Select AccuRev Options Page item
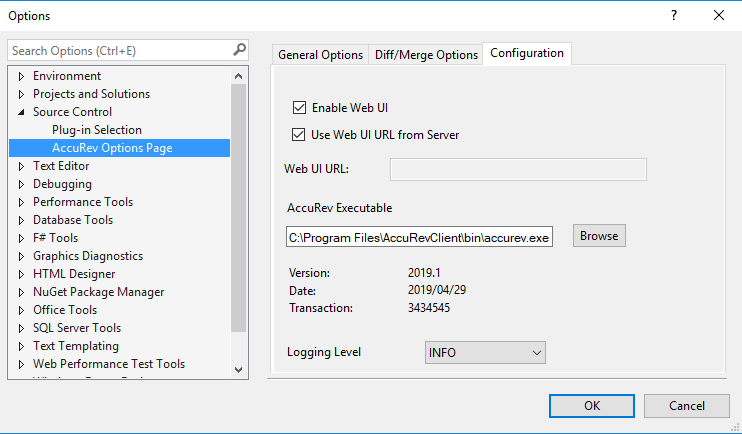The image size is (742, 434). tap(112, 148)
